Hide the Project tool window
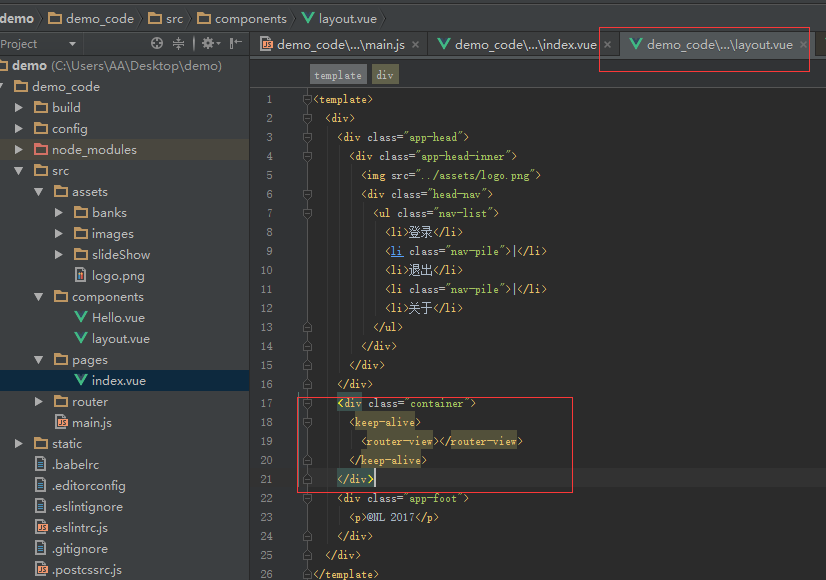The height and width of the screenshot is (580, 826). [x=235, y=43]
